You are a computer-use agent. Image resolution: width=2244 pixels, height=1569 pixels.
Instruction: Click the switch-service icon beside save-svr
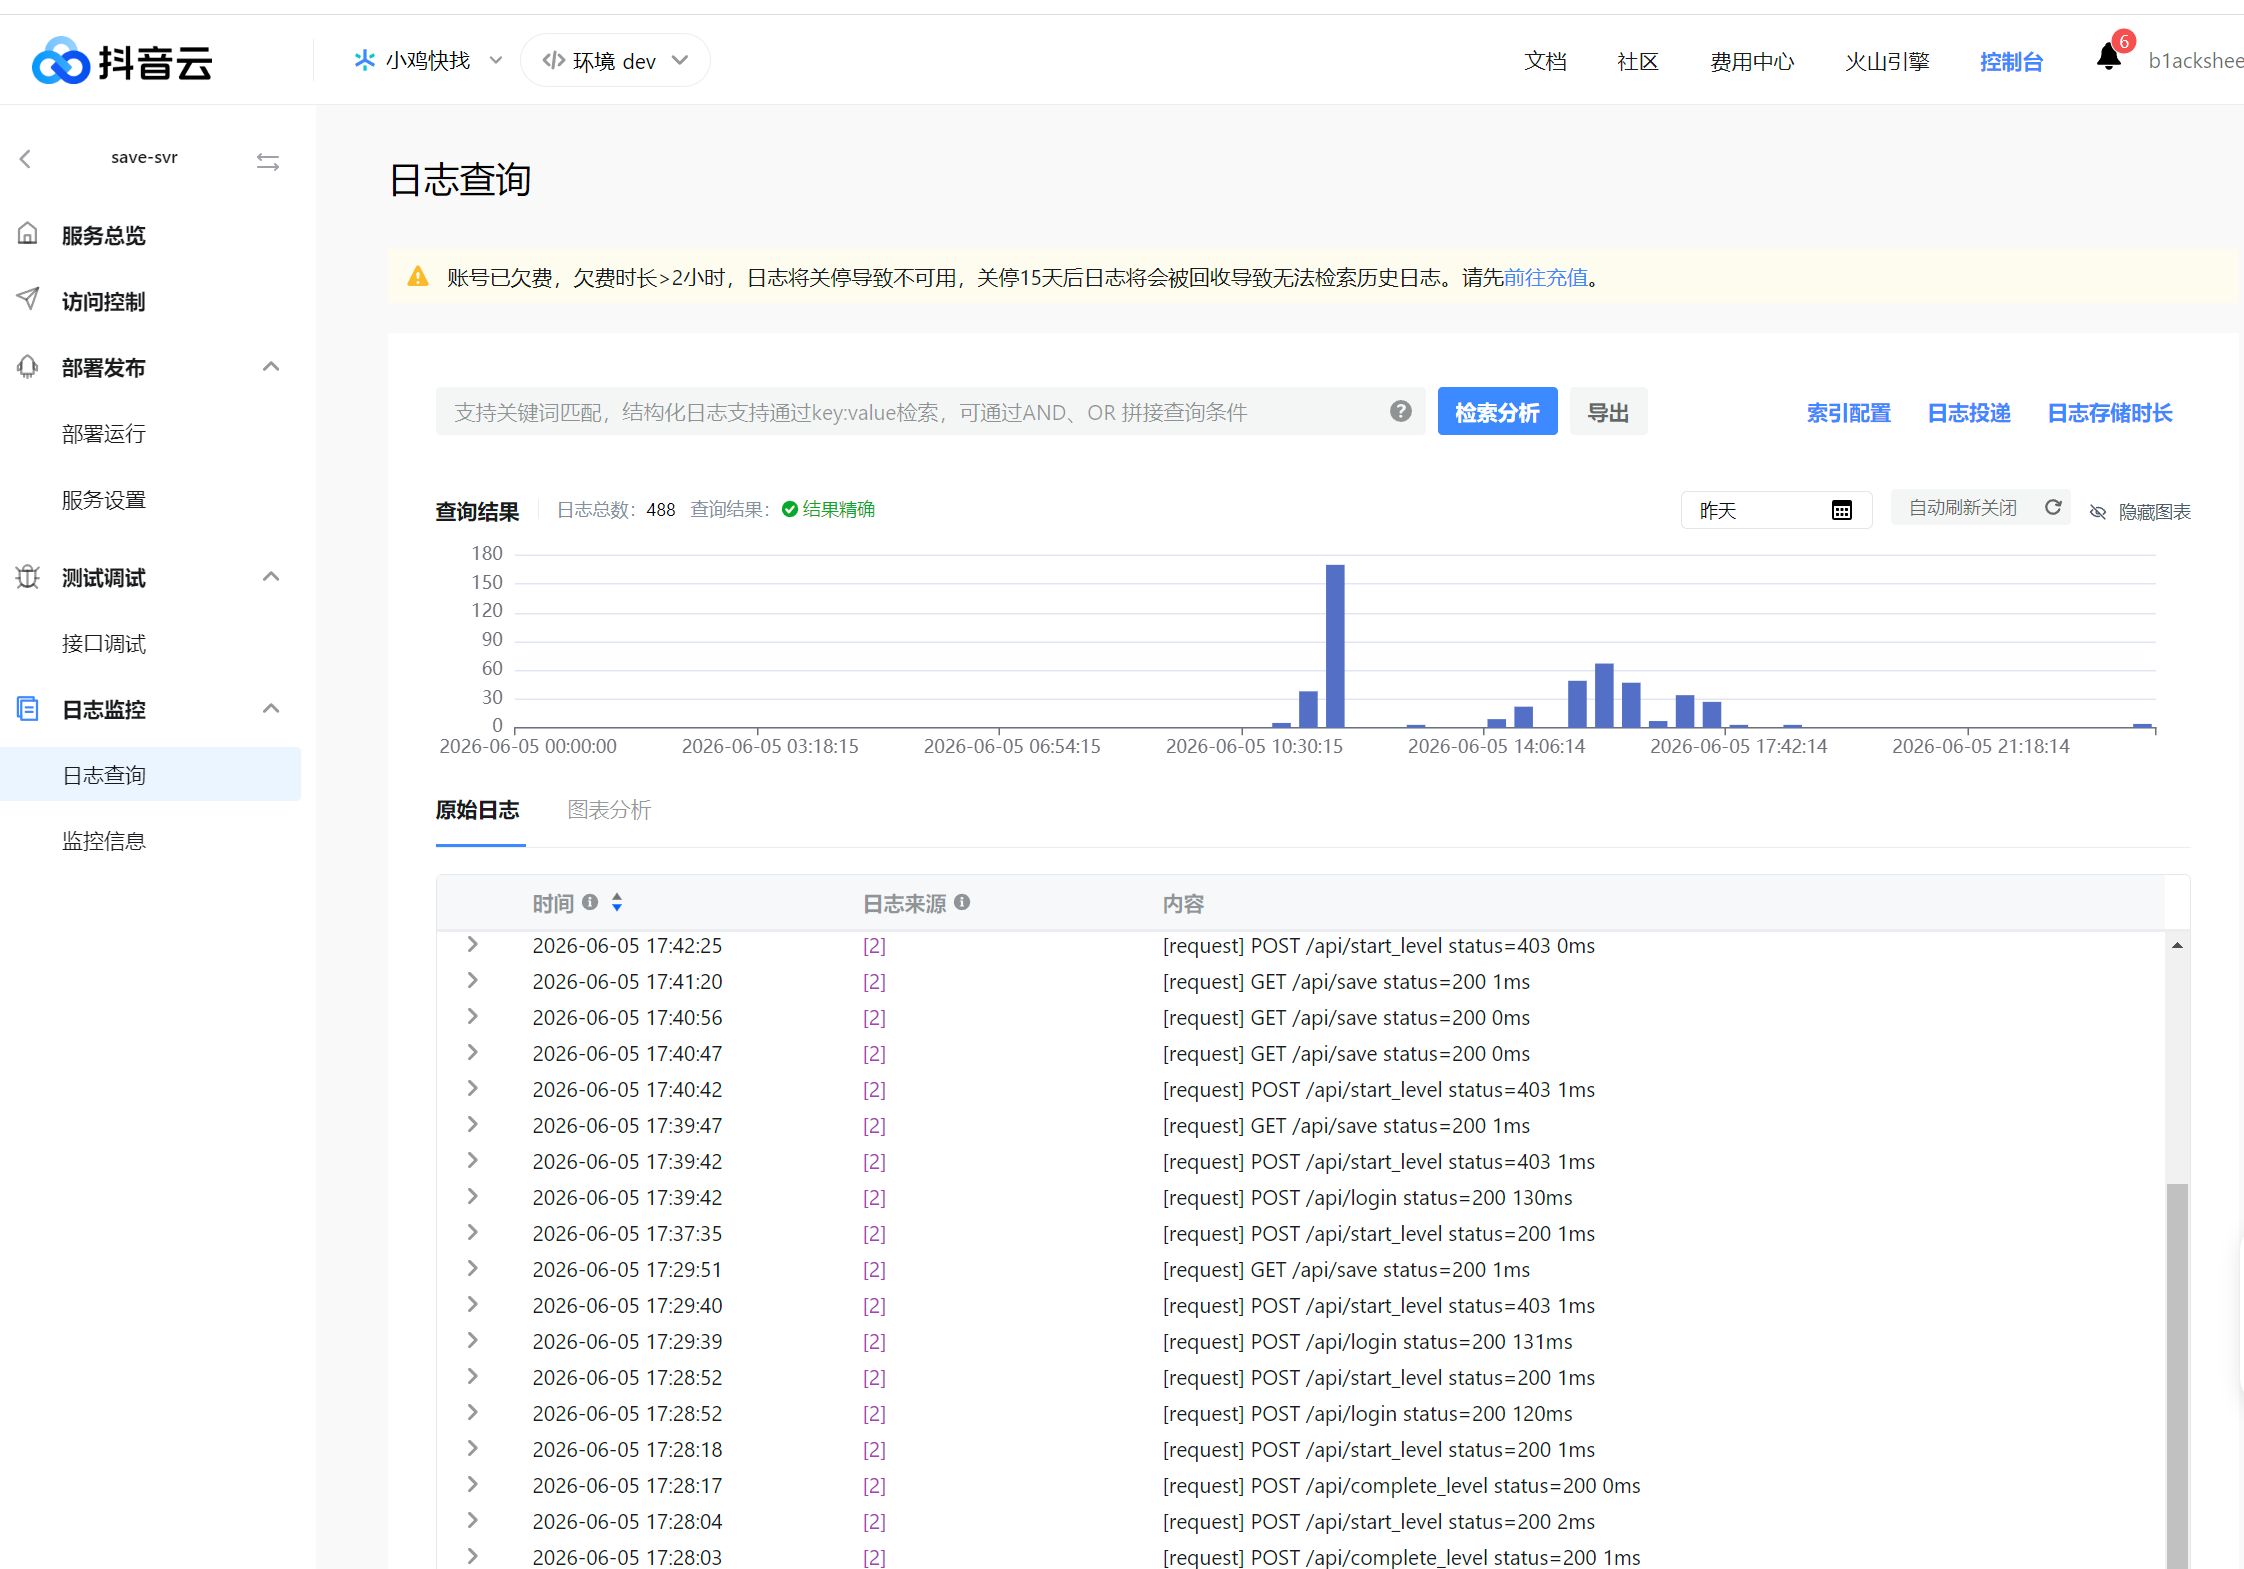click(267, 161)
